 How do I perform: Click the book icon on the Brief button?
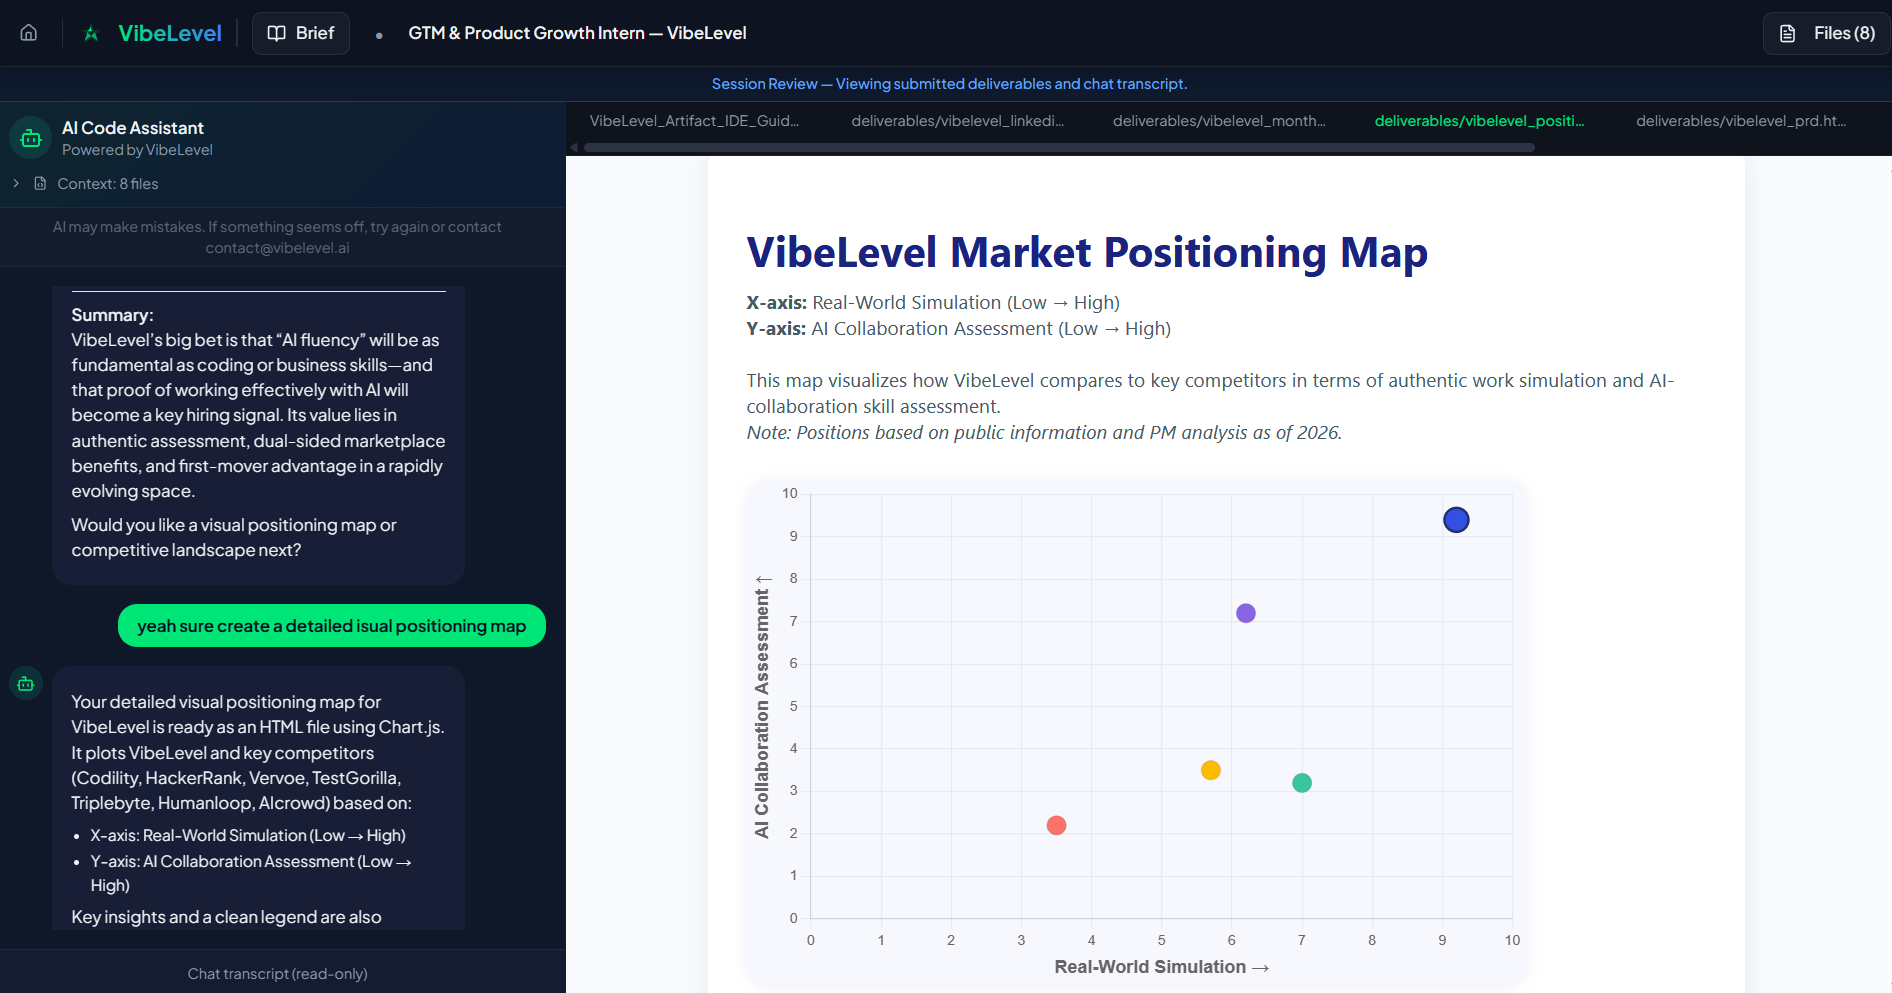click(x=277, y=33)
